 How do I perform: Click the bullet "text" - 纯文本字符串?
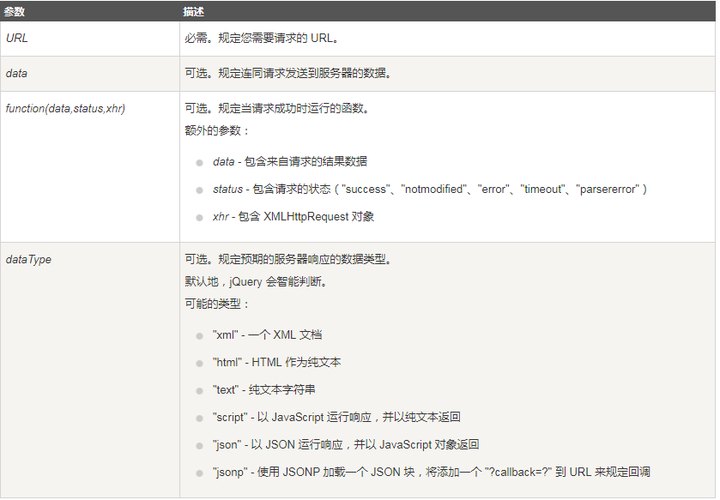click(x=264, y=390)
